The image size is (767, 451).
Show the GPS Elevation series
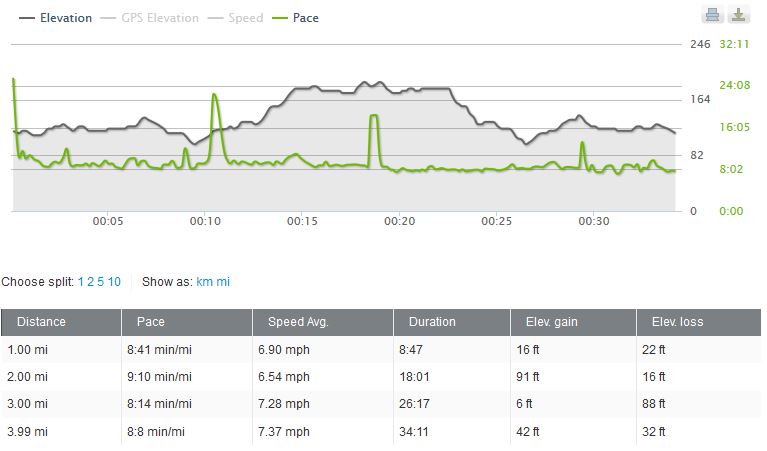coord(159,18)
